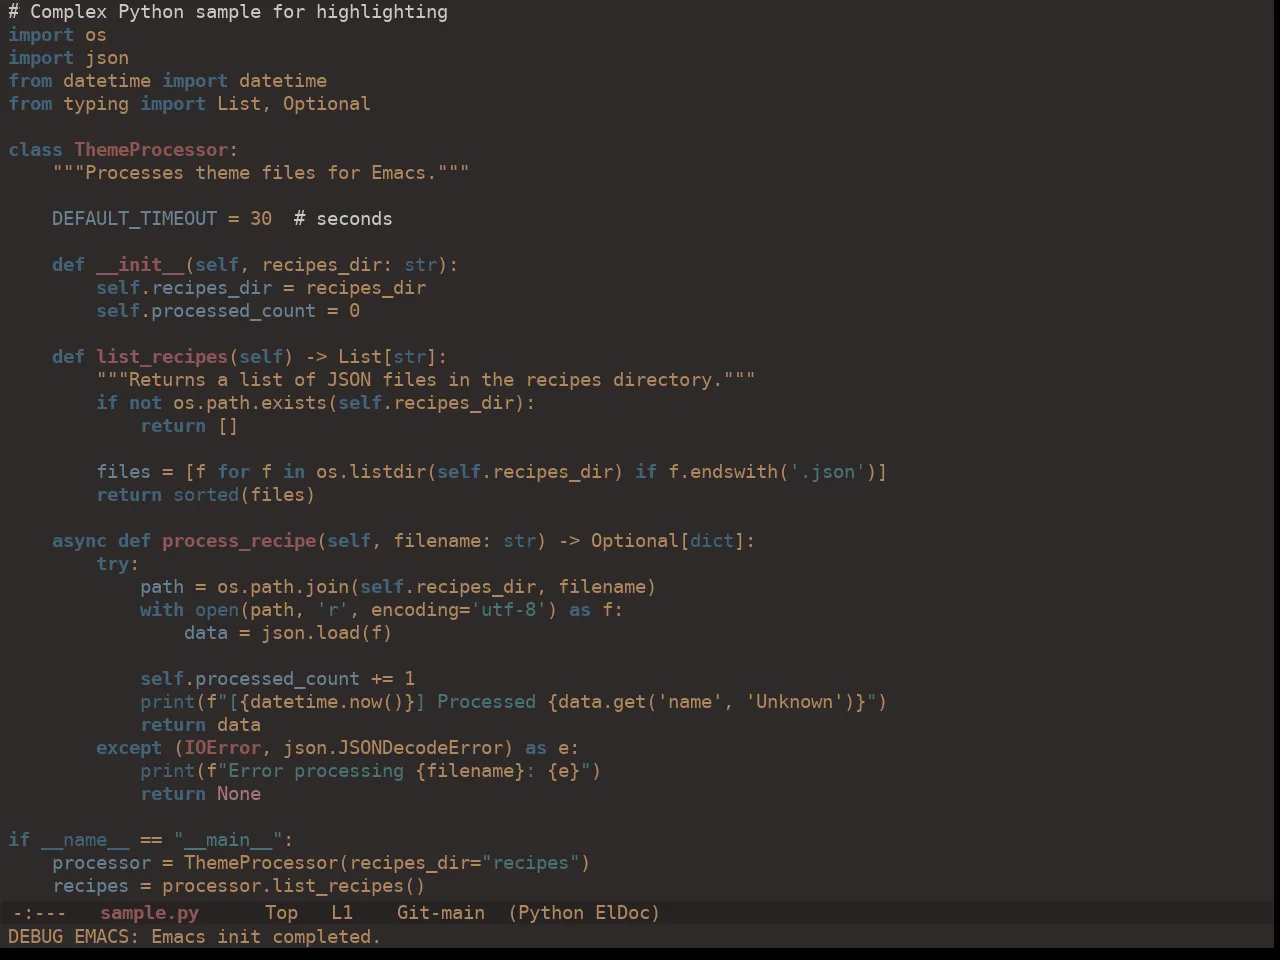Click 'processor.list_recipes()' call
Viewport: 1280px width, 960px height.
(x=293, y=886)
